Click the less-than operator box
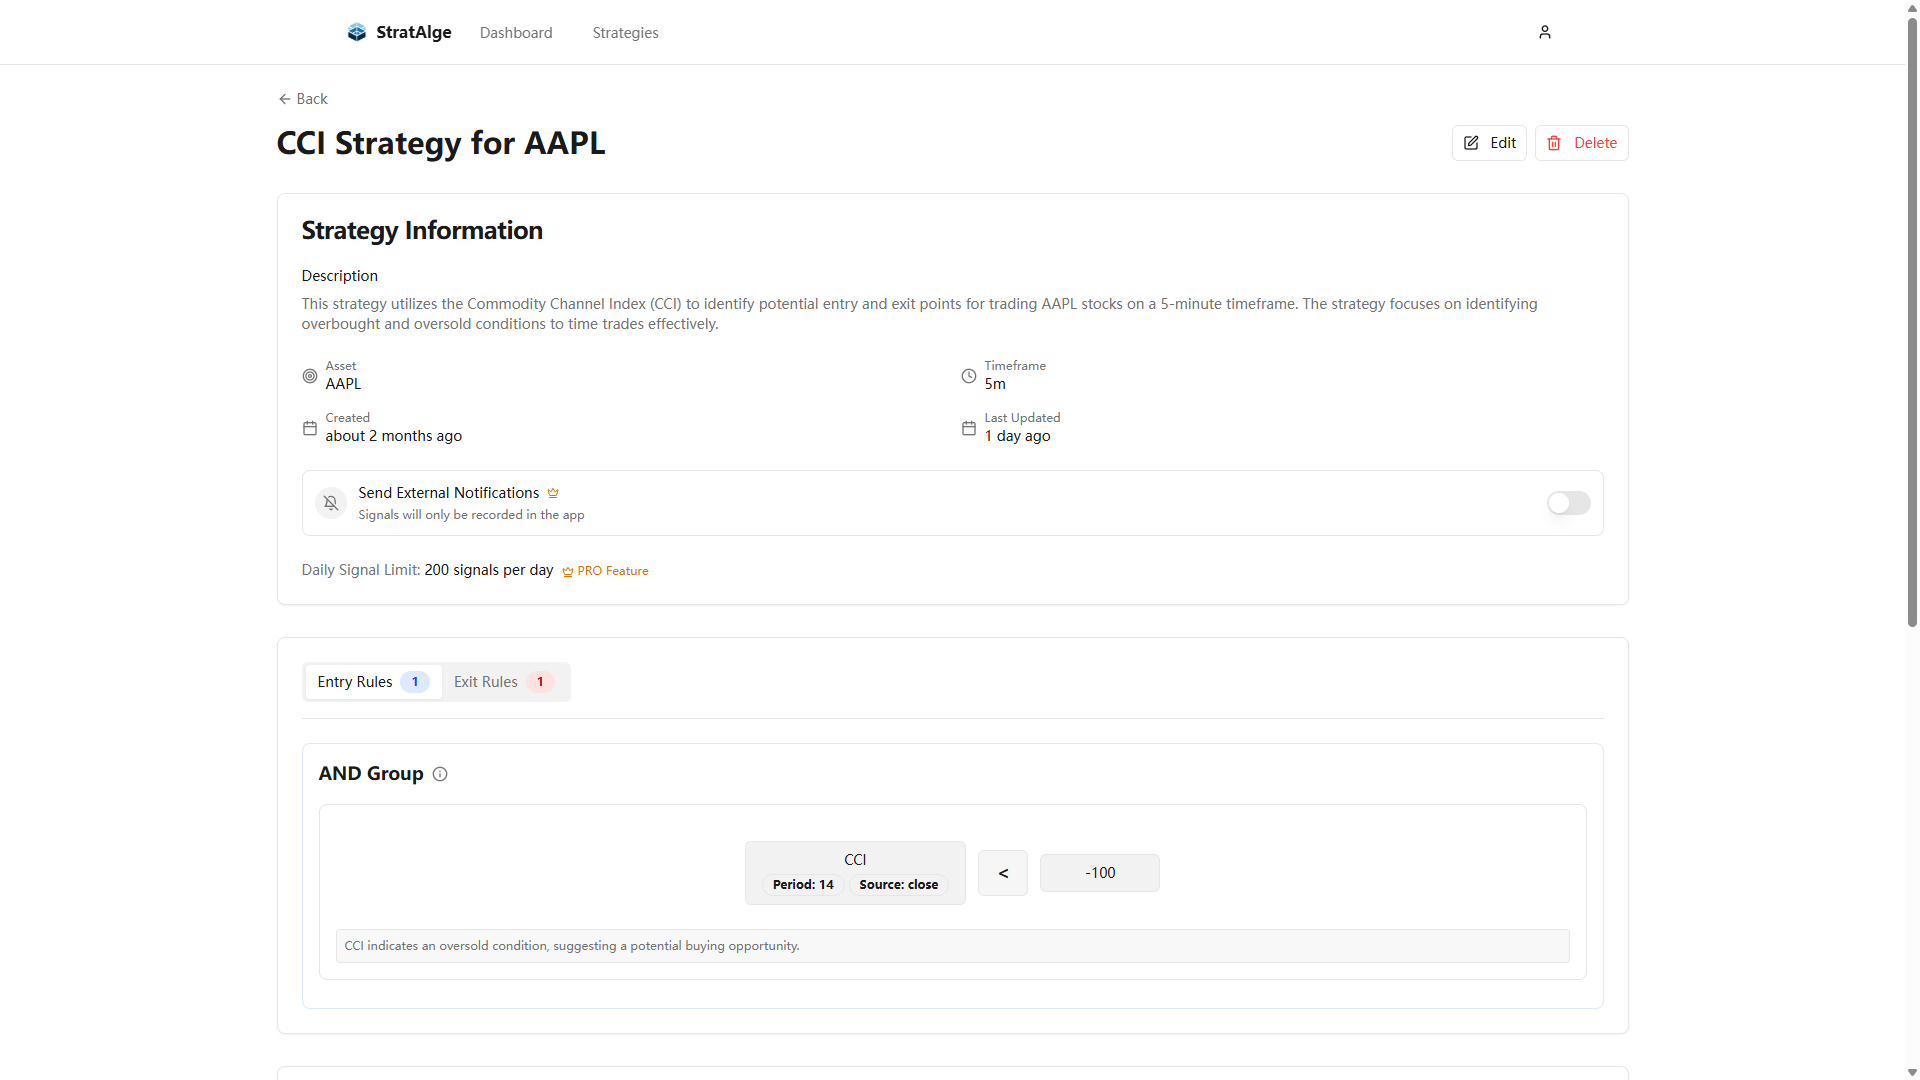The height and width of the screenshot is (1080, 1920). coord(1002,873)
